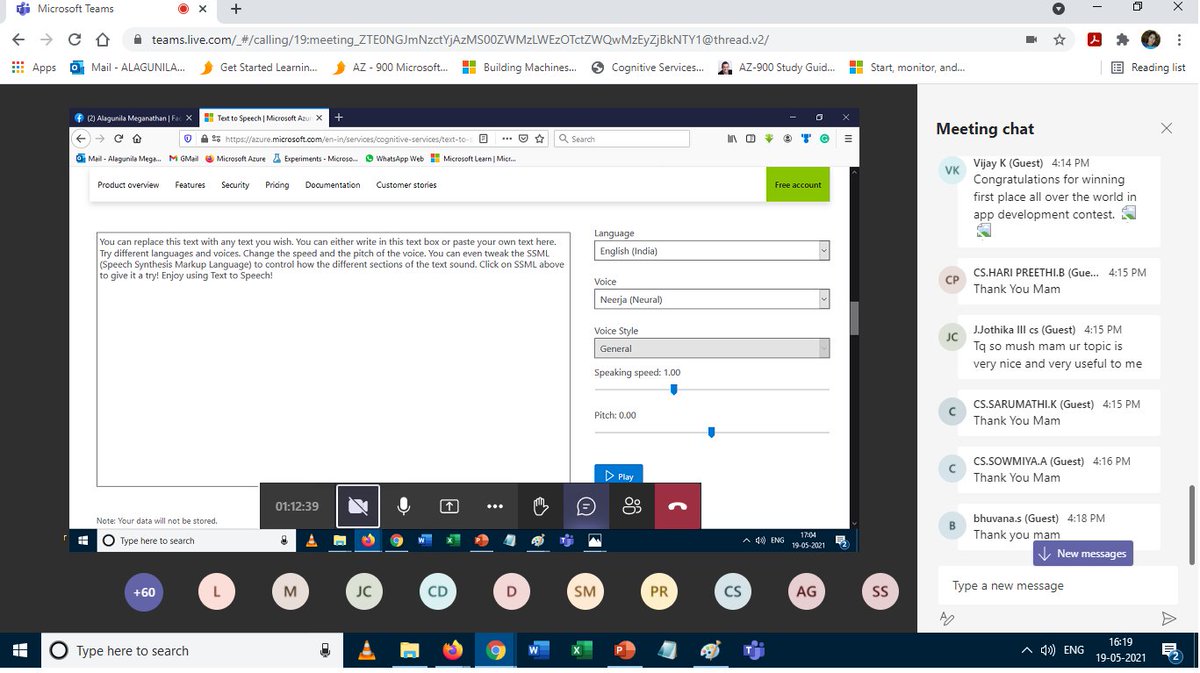Open Product overview tab on shared Azure page
This screenshot has height=673, width=1200.
(128, 185)
